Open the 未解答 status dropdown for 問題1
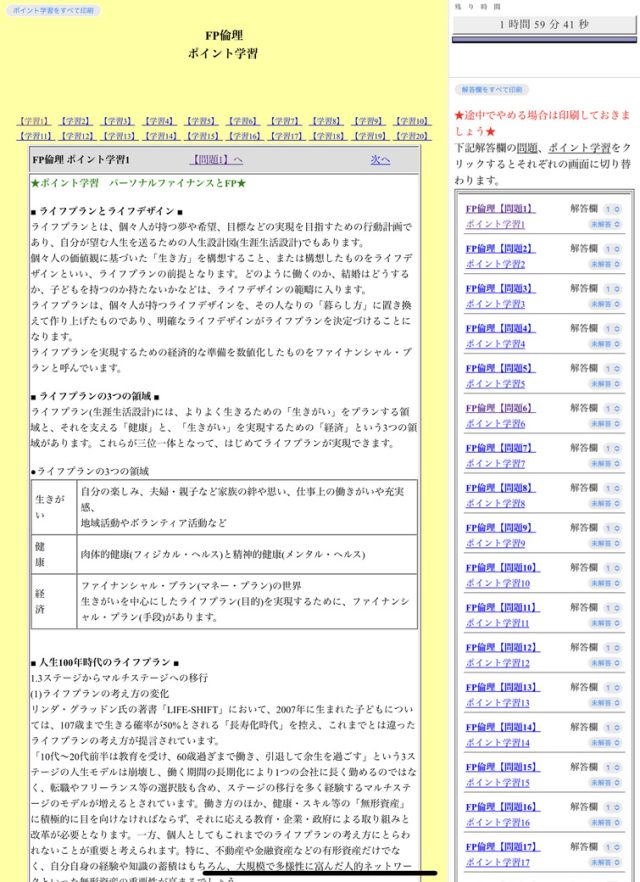 coord(606,224)
